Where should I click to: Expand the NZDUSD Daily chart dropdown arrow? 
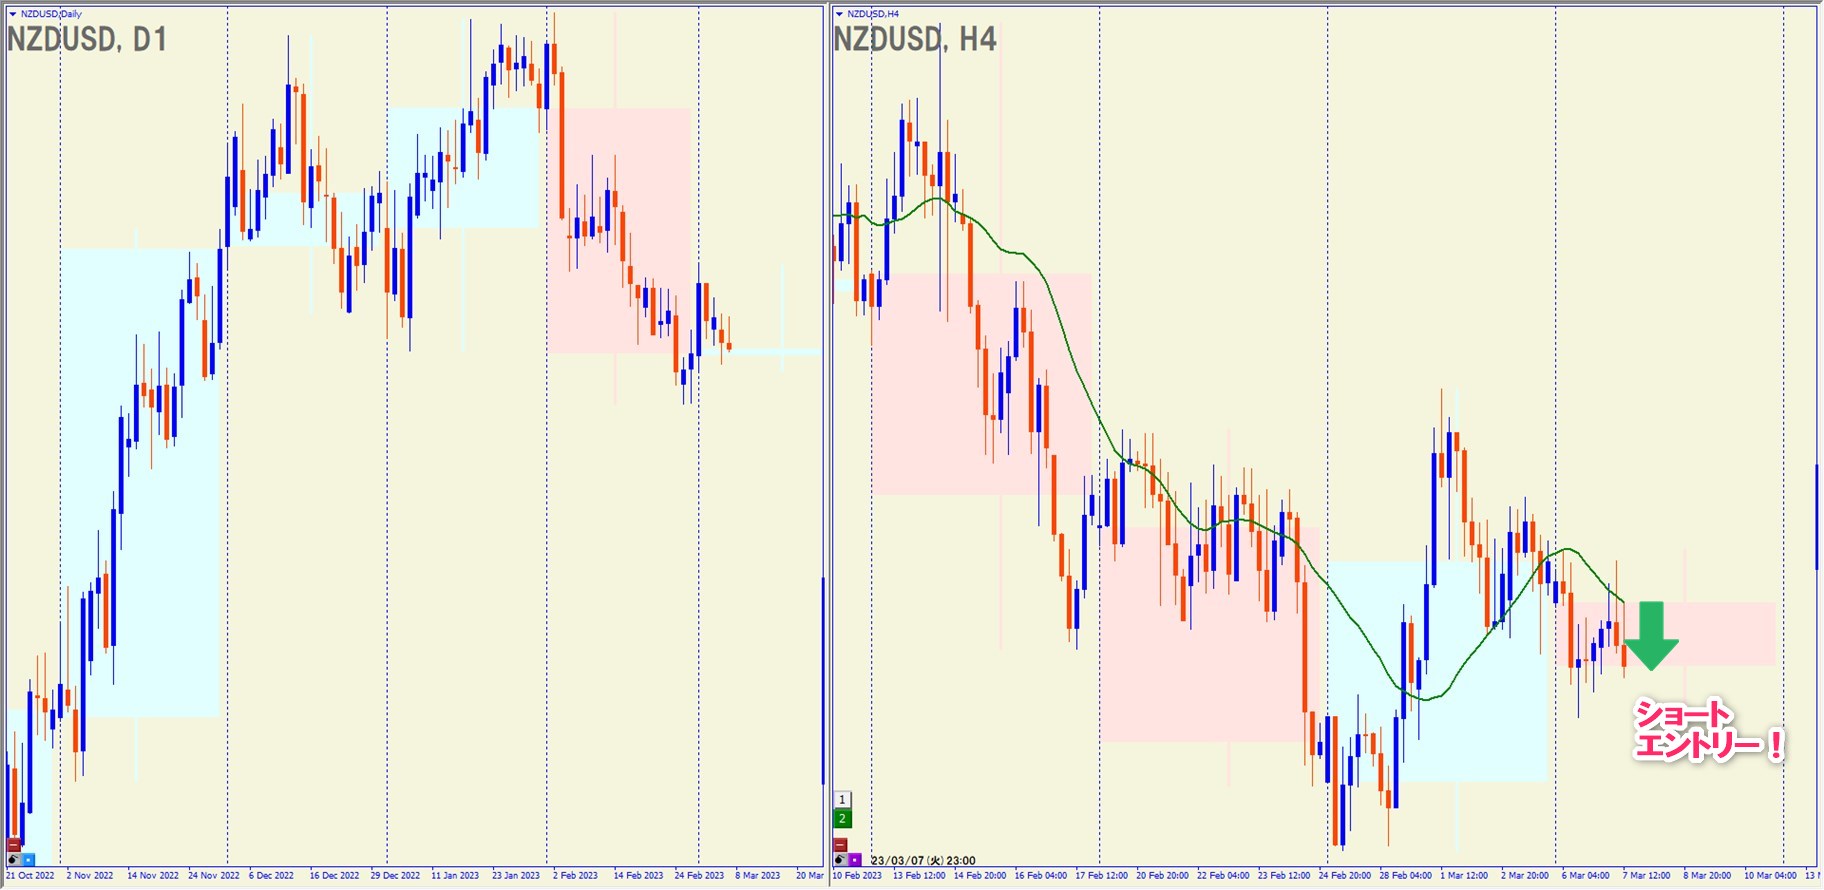13,14
